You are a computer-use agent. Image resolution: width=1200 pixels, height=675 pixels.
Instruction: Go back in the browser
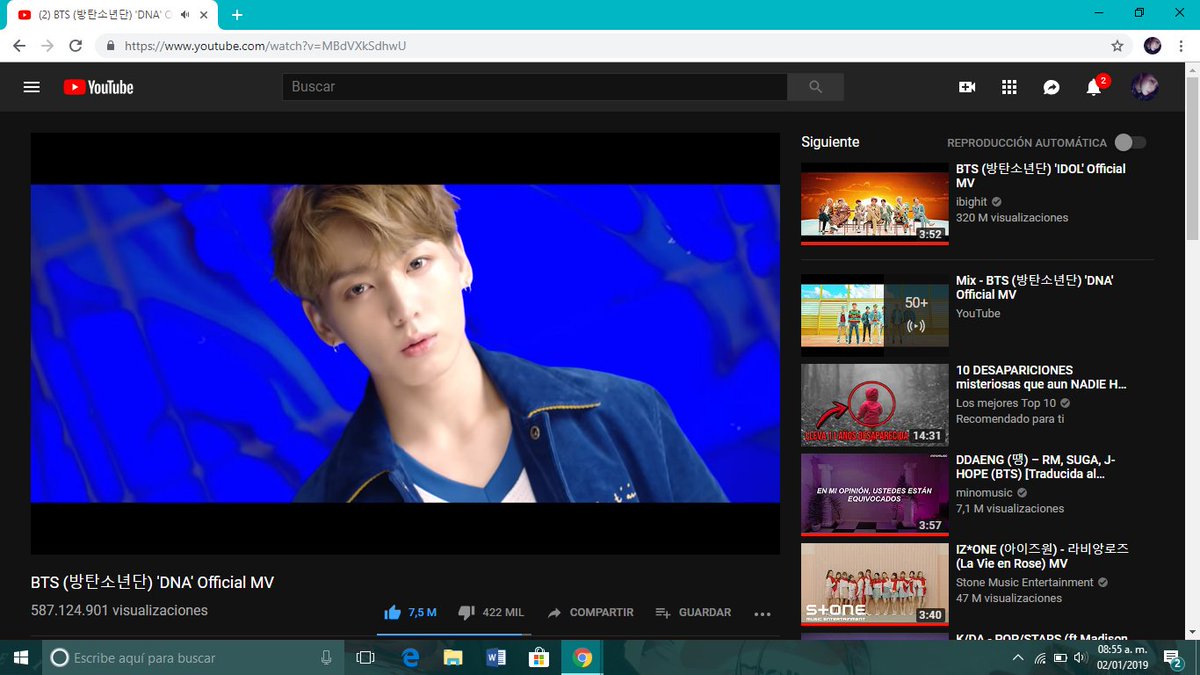pyautogui.click(x=19, y=46)
